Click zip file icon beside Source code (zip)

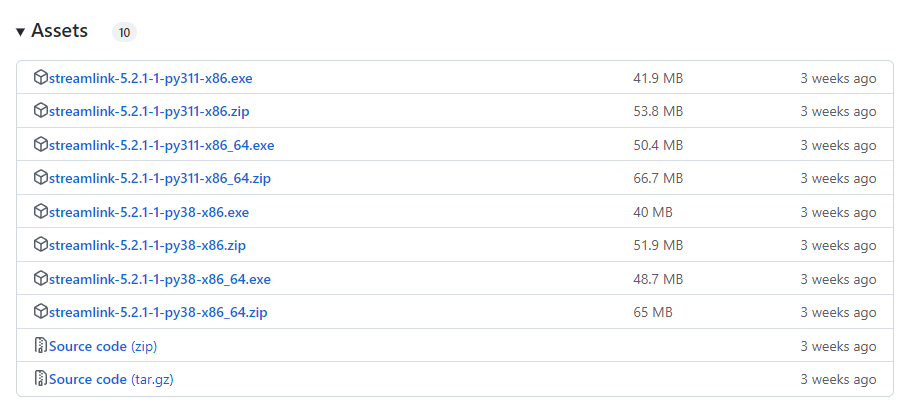(x=41, y=346)
